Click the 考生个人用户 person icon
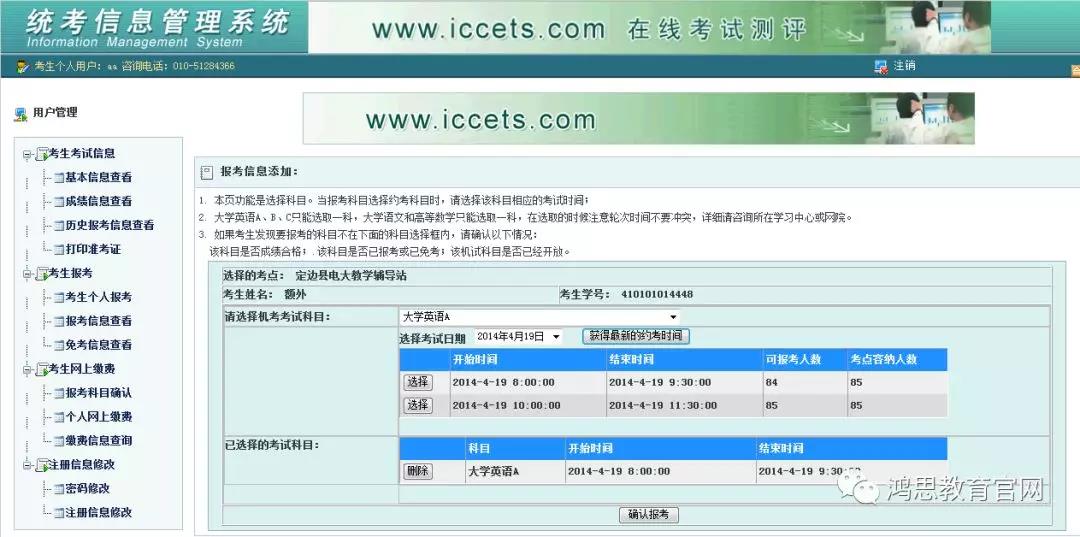1080x537 pixels. [23, 67]
